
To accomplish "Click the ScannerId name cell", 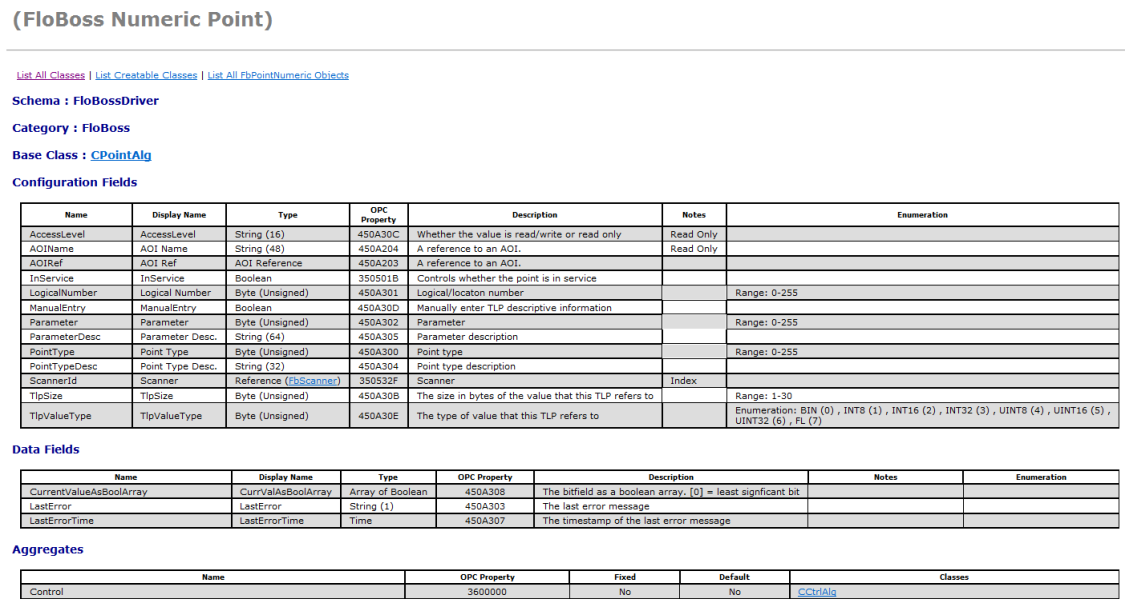I will tap(76, 381).
